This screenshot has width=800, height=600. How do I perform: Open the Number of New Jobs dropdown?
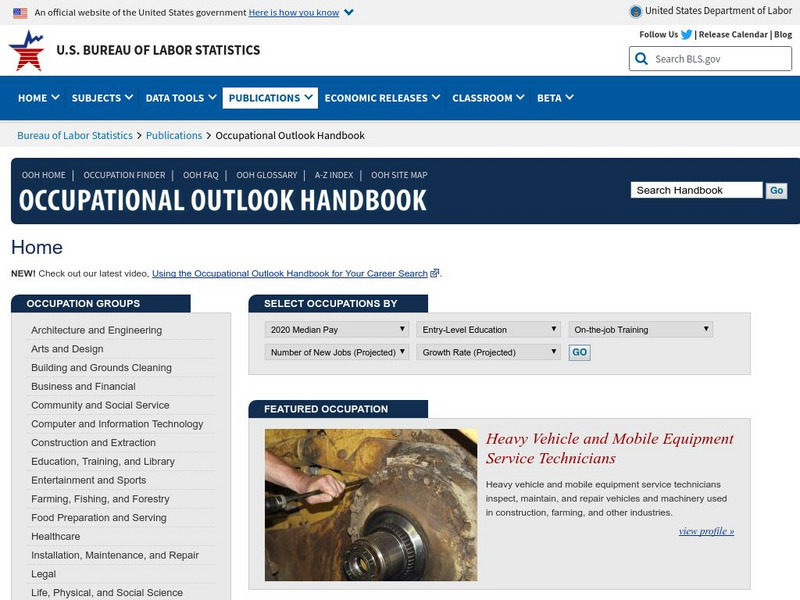(x=337, y=352)
